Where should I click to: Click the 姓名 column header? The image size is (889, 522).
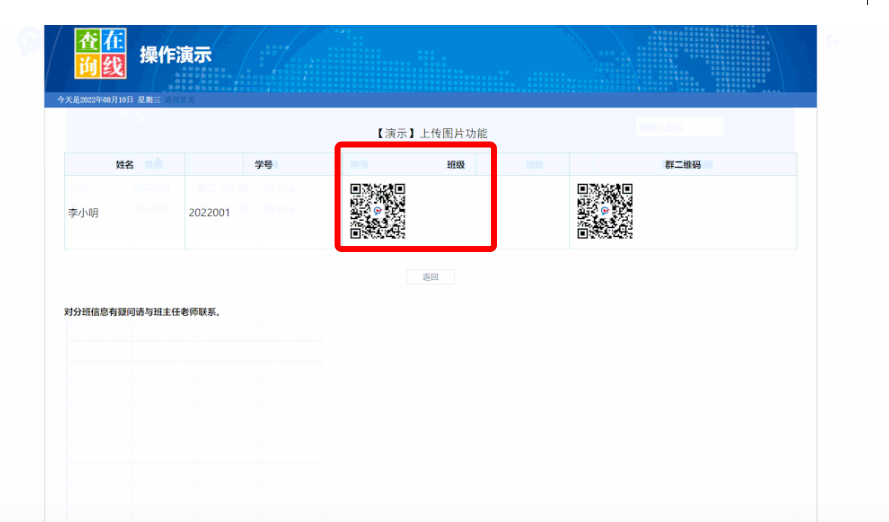click(x=125, y=164)
